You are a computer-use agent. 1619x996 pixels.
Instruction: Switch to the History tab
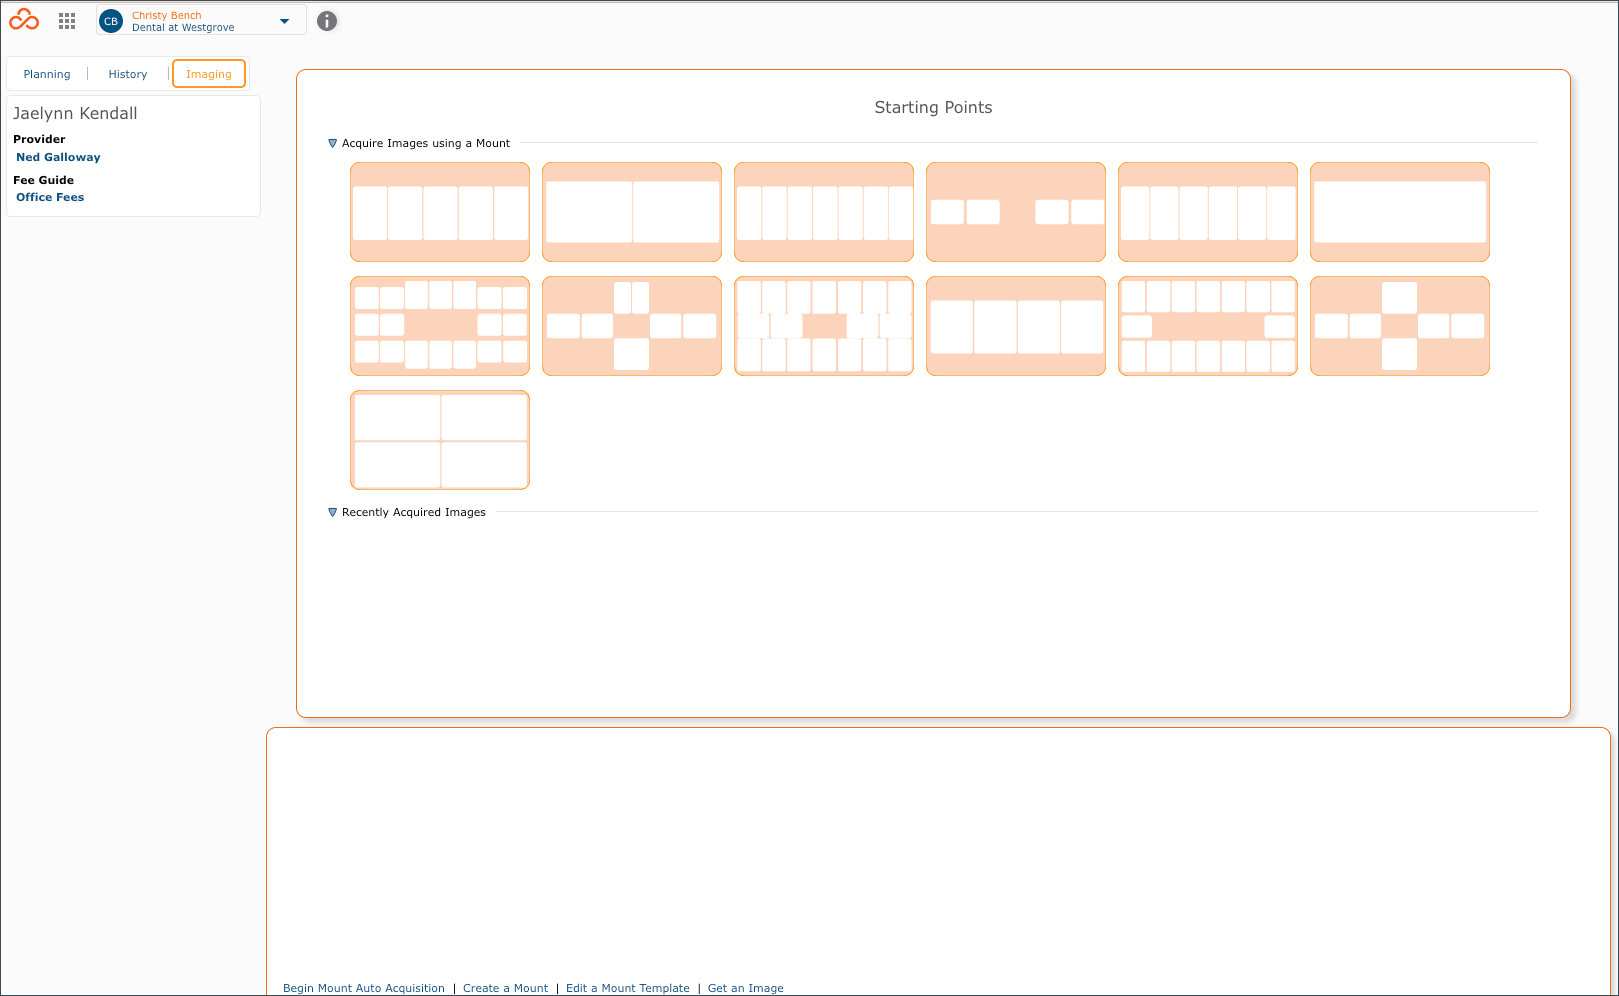128,74
